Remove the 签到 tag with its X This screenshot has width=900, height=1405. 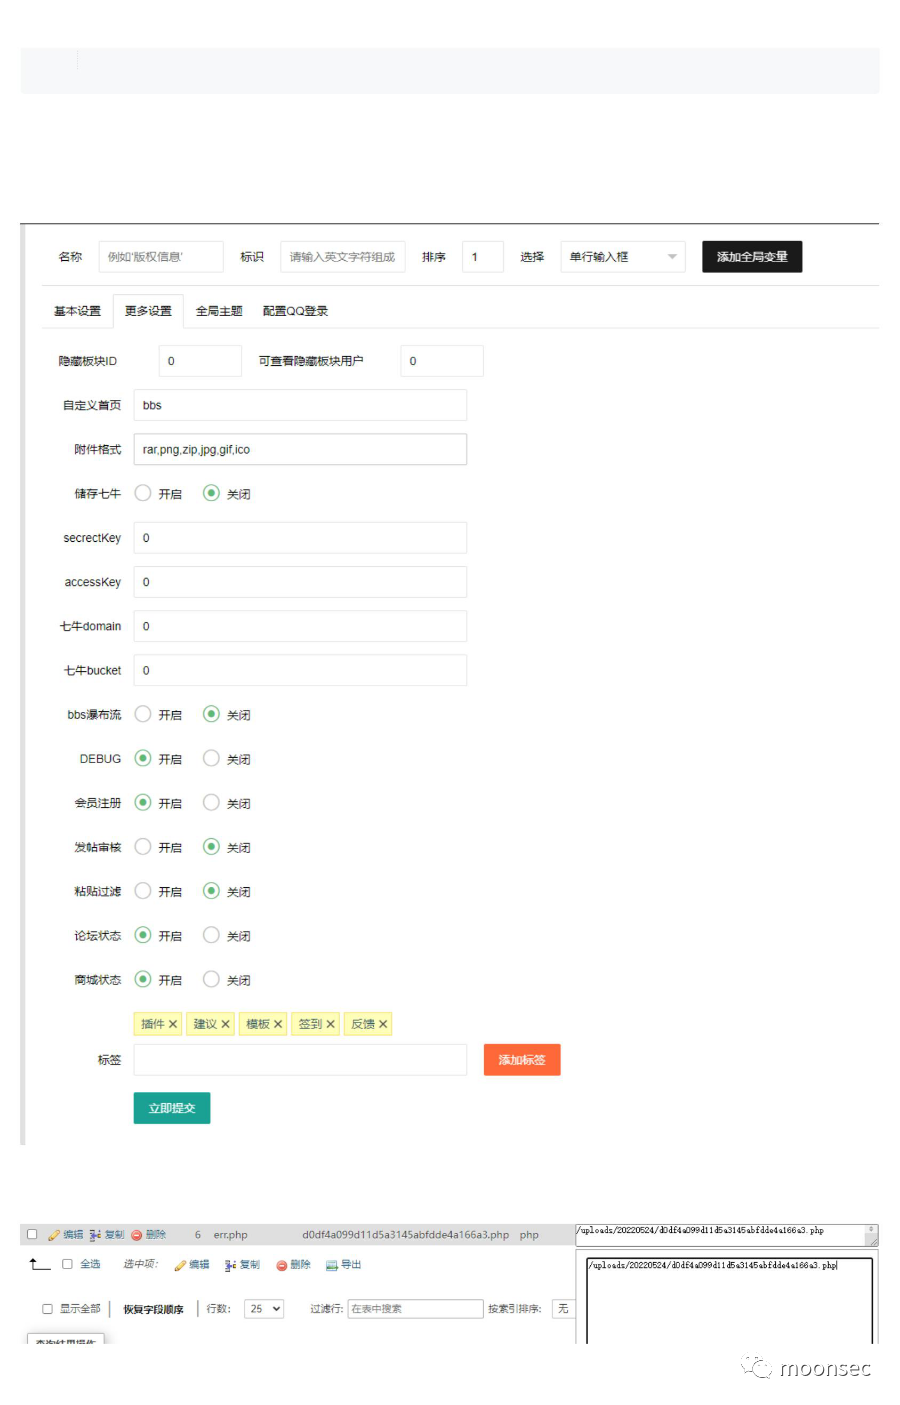(x=330, y=1024)
